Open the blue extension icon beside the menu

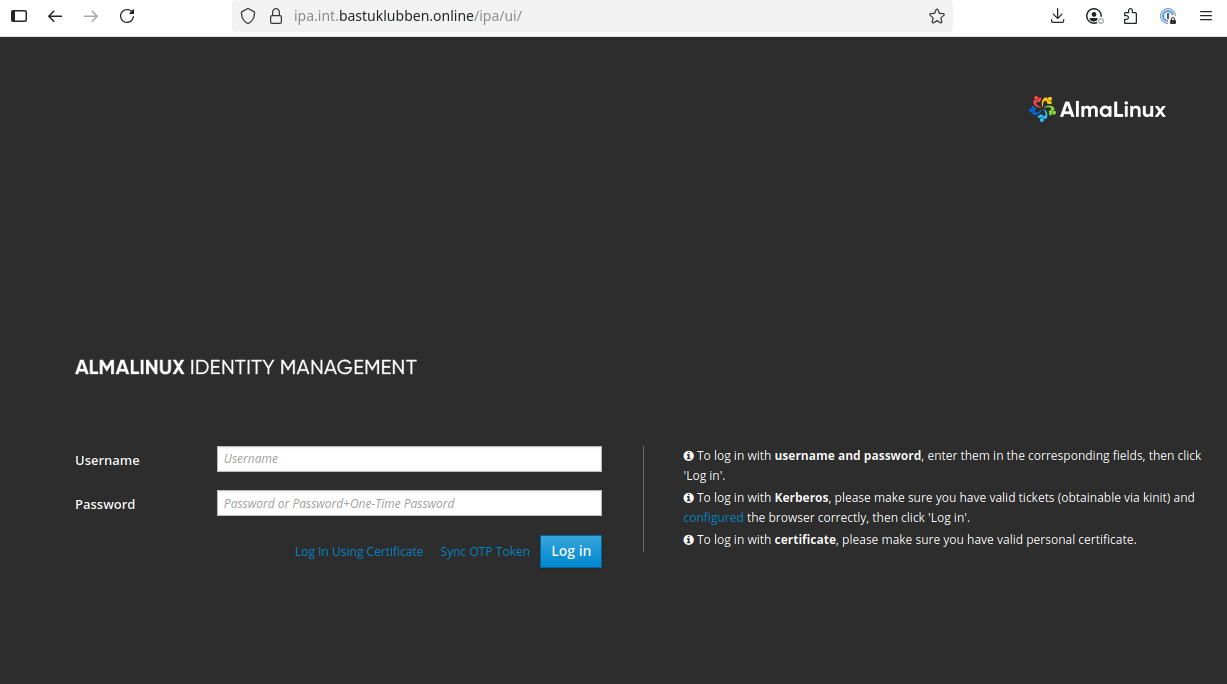tap(1168, 16)
